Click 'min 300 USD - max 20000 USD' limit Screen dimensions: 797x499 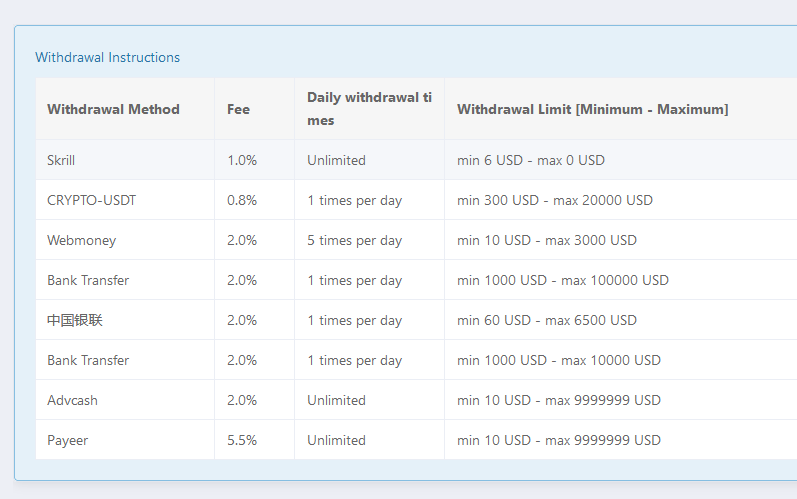coord(555,200)
